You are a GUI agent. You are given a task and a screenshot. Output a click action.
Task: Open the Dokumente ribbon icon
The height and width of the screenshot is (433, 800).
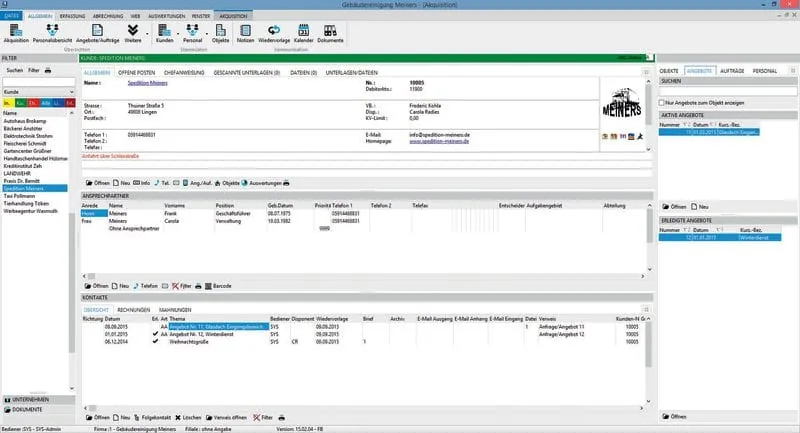[330, 34]
